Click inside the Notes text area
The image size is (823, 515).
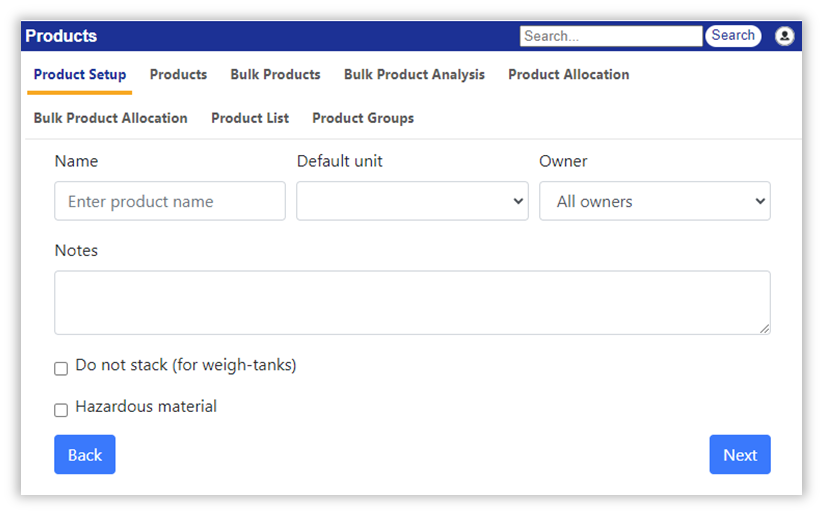click(x=412, y=302)
